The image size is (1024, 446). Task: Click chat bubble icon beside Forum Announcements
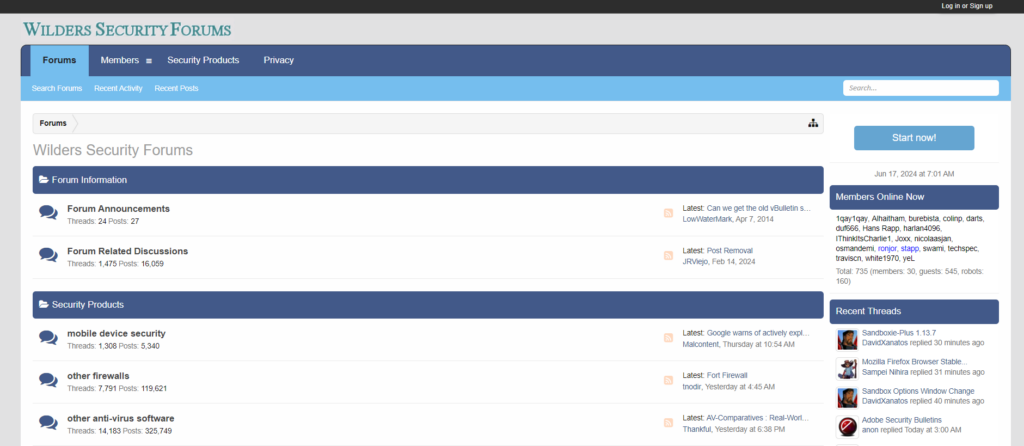pos(48,212)
